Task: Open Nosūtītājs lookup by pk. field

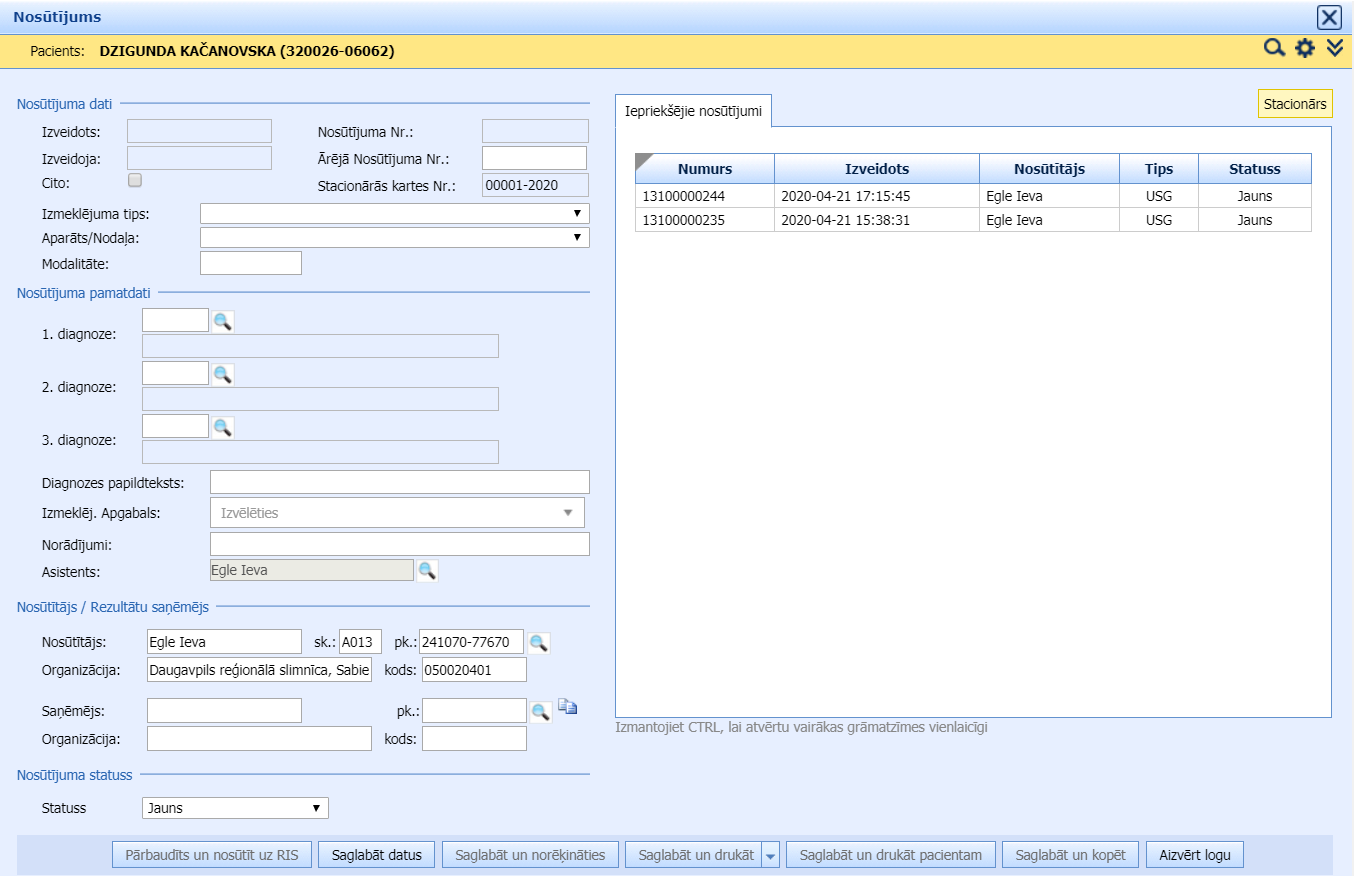Action: click(539, 643)
